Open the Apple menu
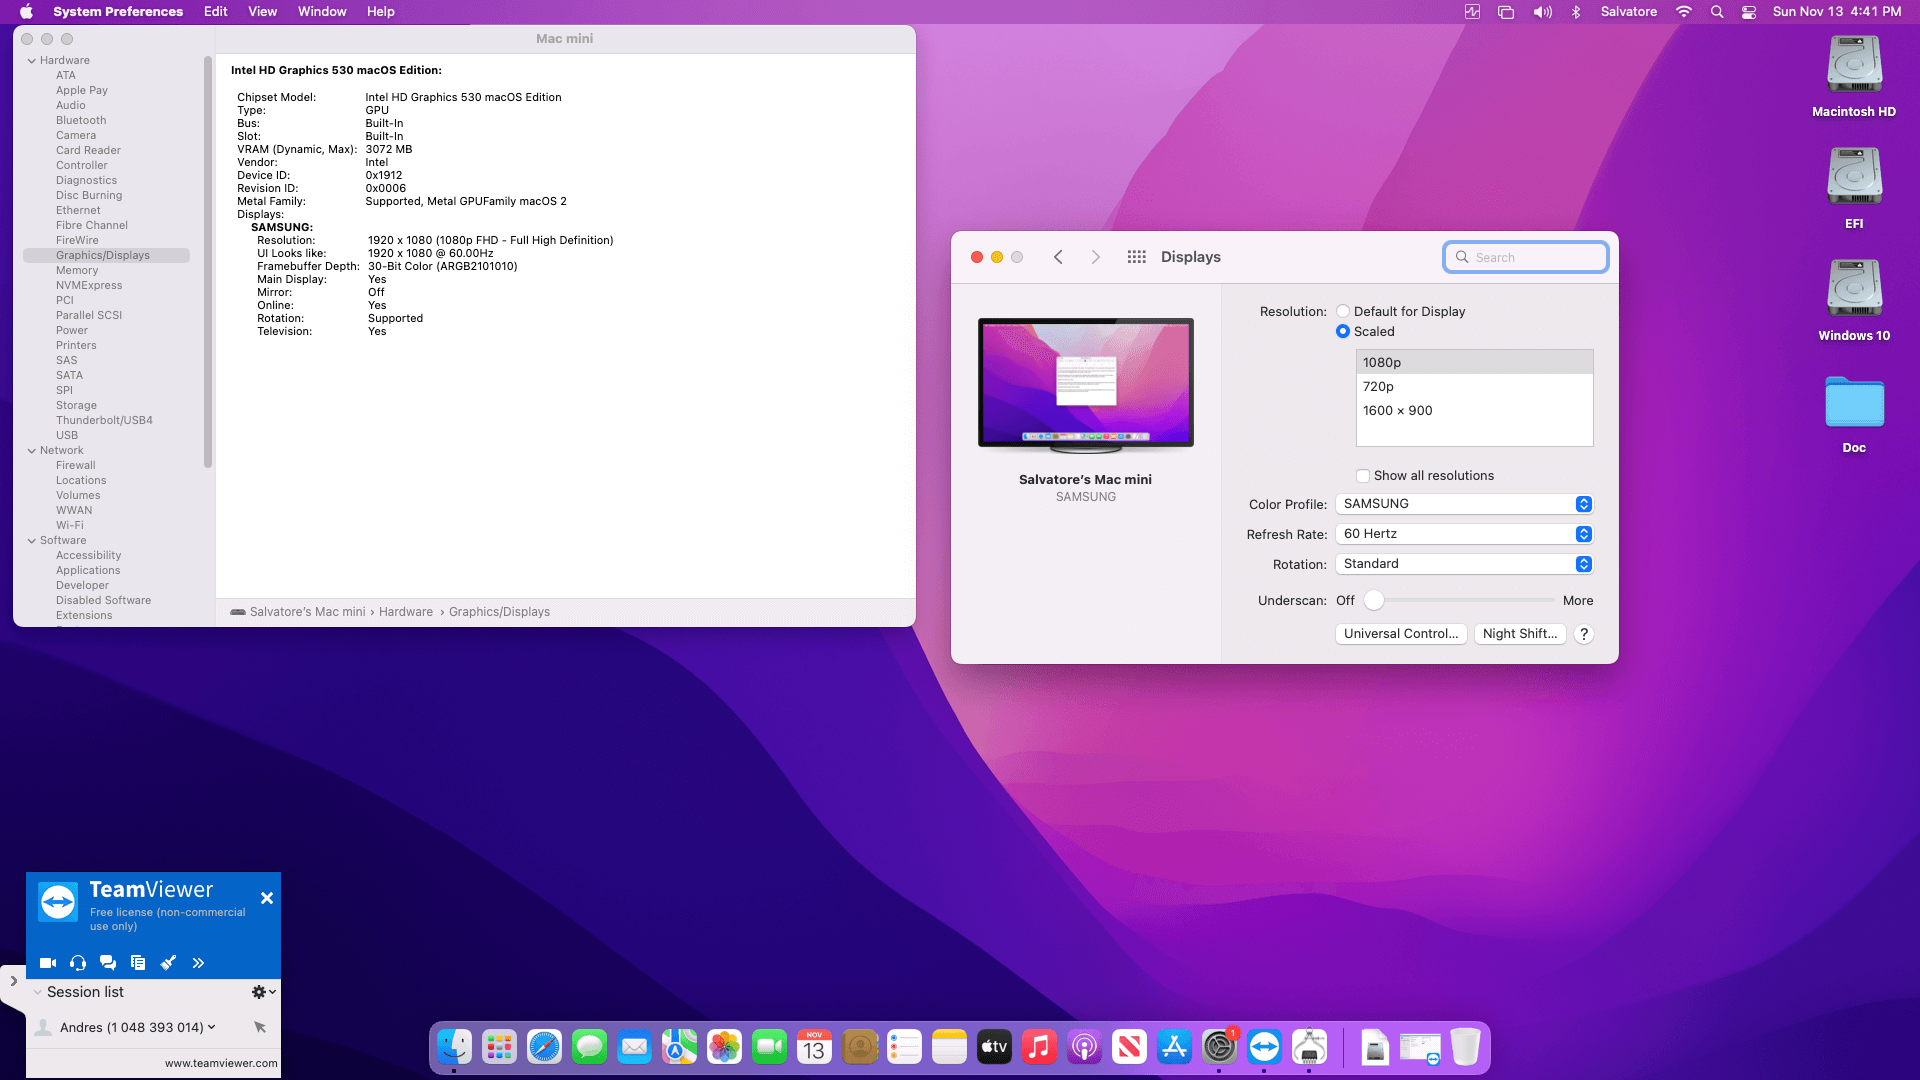The width and height of the screenshot is (1920, 1080). [27, 12]
